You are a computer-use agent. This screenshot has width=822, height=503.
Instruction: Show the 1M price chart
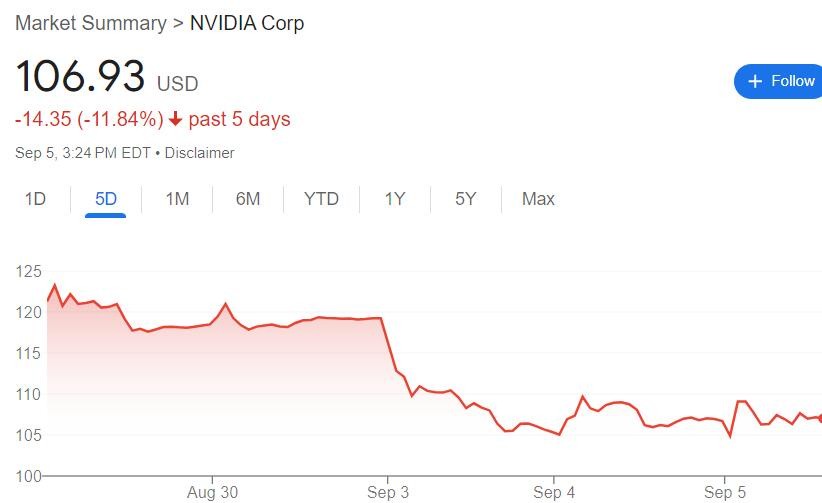(177, 199)
